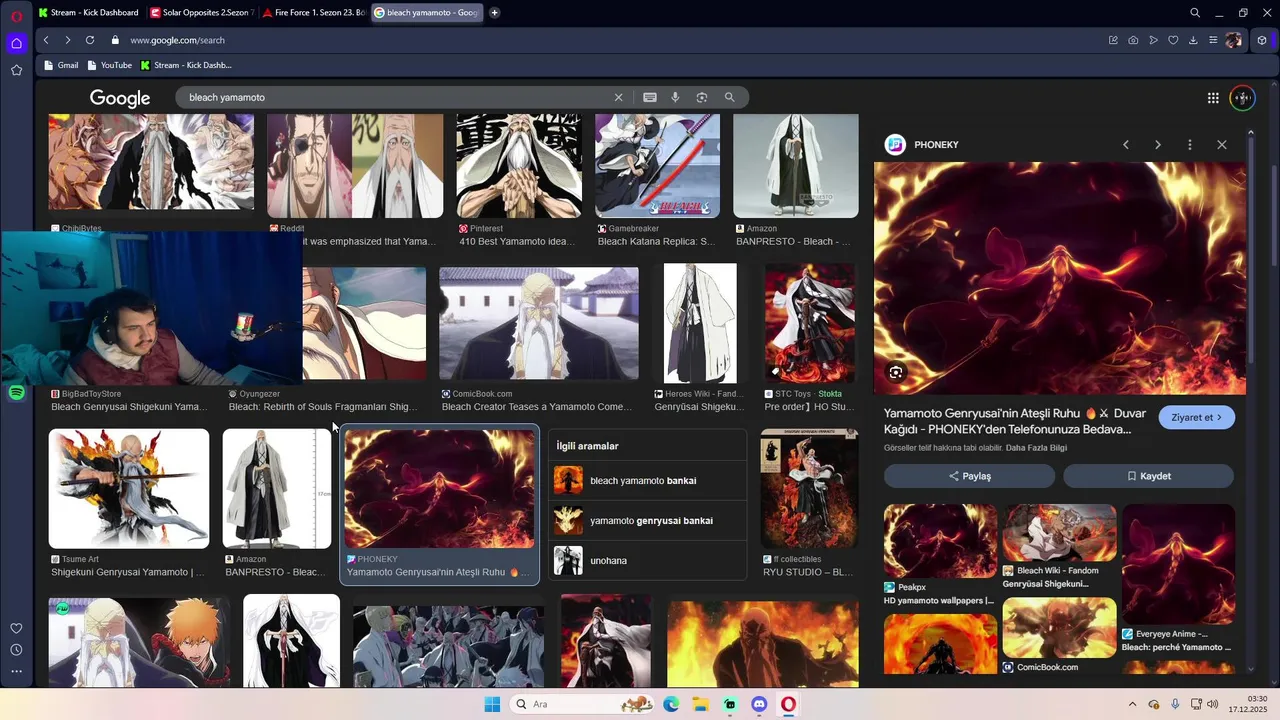Image resolution: width=1280 pixels, height=720 pixels.
Task: Launch Microsoft Edge from taskbar
Action: (x=671, y=704)
